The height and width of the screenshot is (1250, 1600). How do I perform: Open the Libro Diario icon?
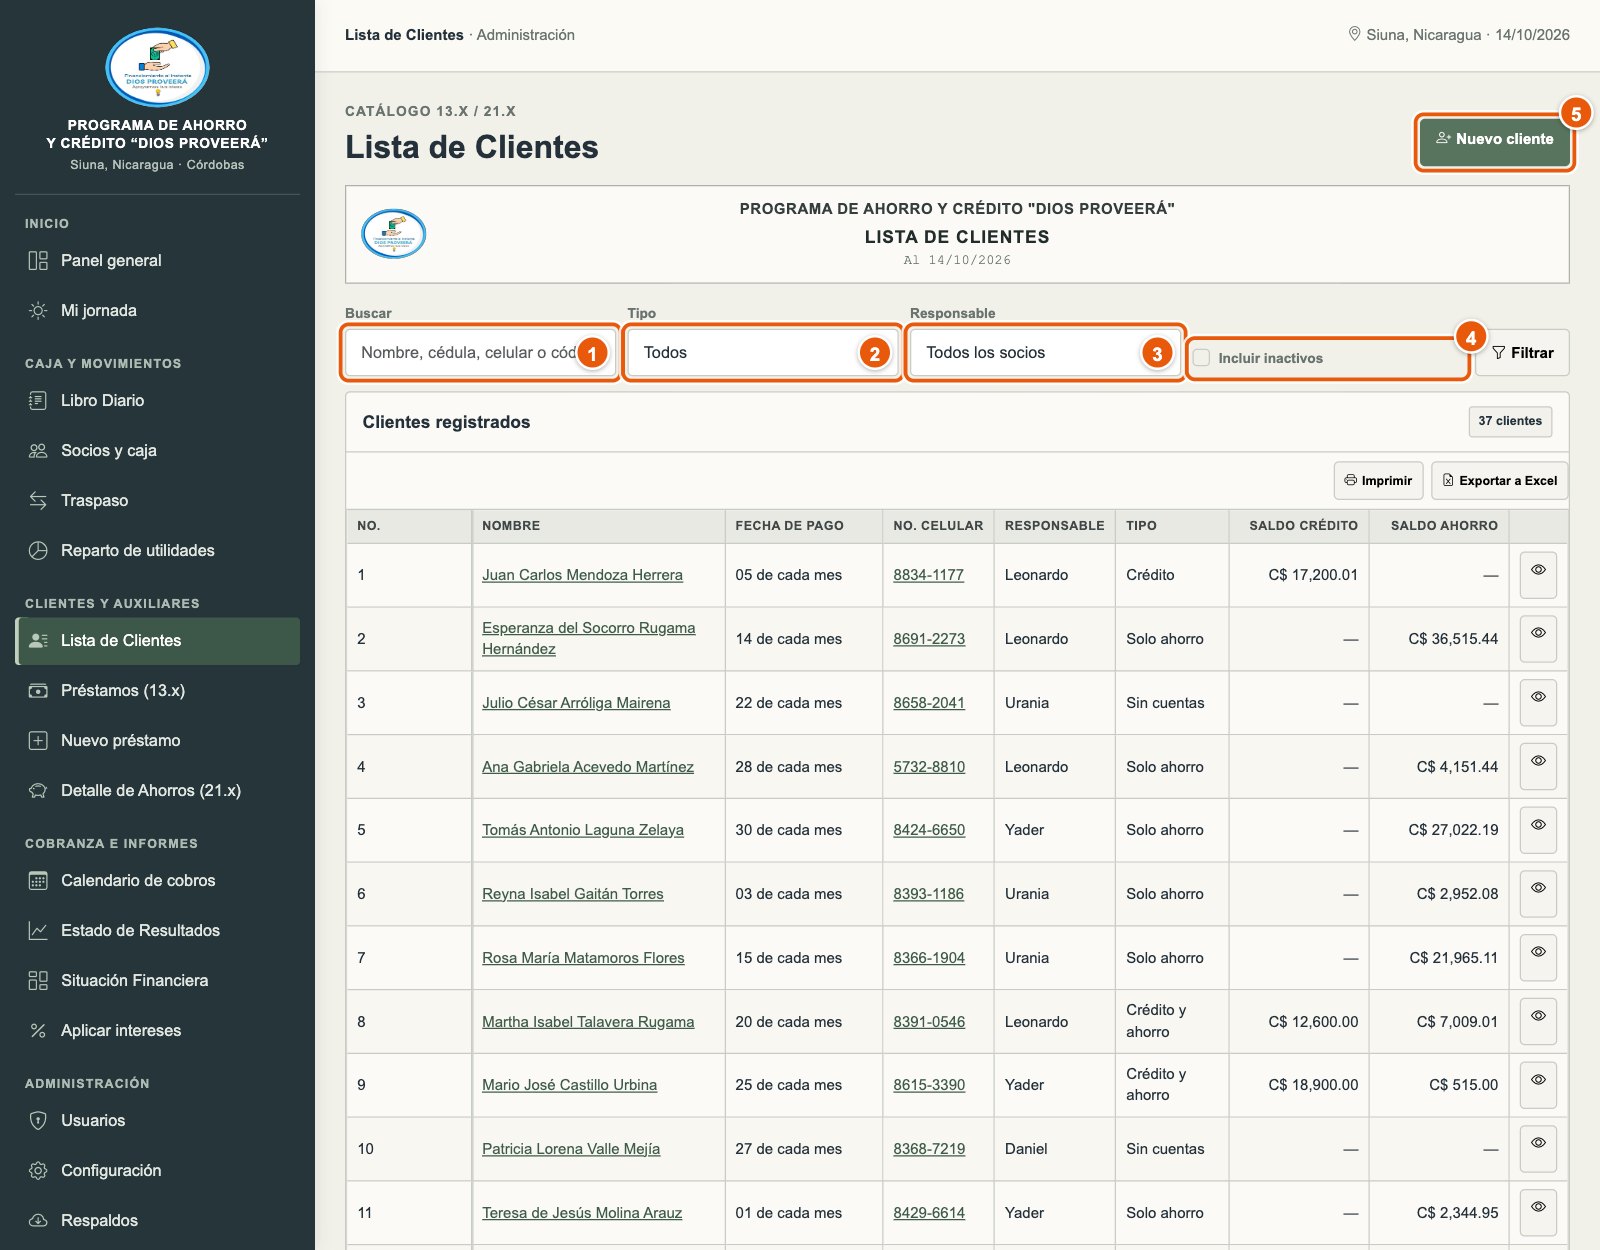[x=38, y=401]
